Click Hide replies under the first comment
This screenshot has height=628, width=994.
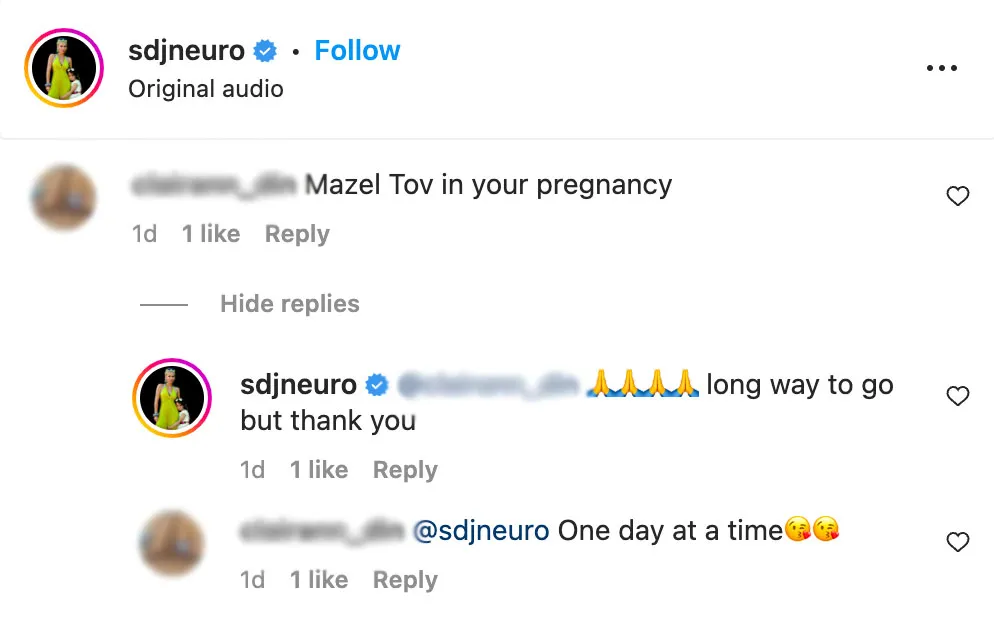tap(288, 304)
